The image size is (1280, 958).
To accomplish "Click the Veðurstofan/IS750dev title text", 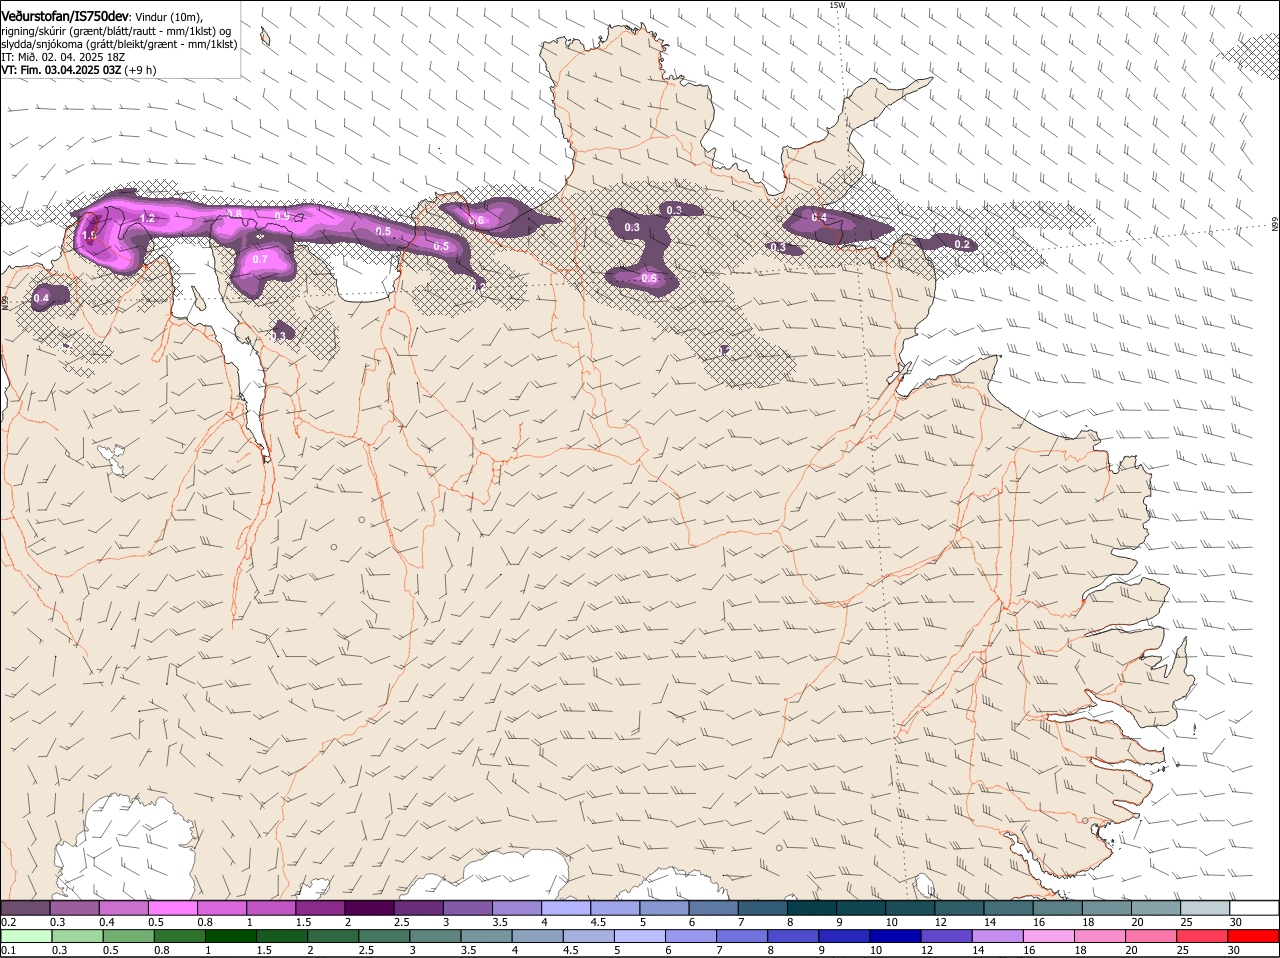I will [65, 17].
